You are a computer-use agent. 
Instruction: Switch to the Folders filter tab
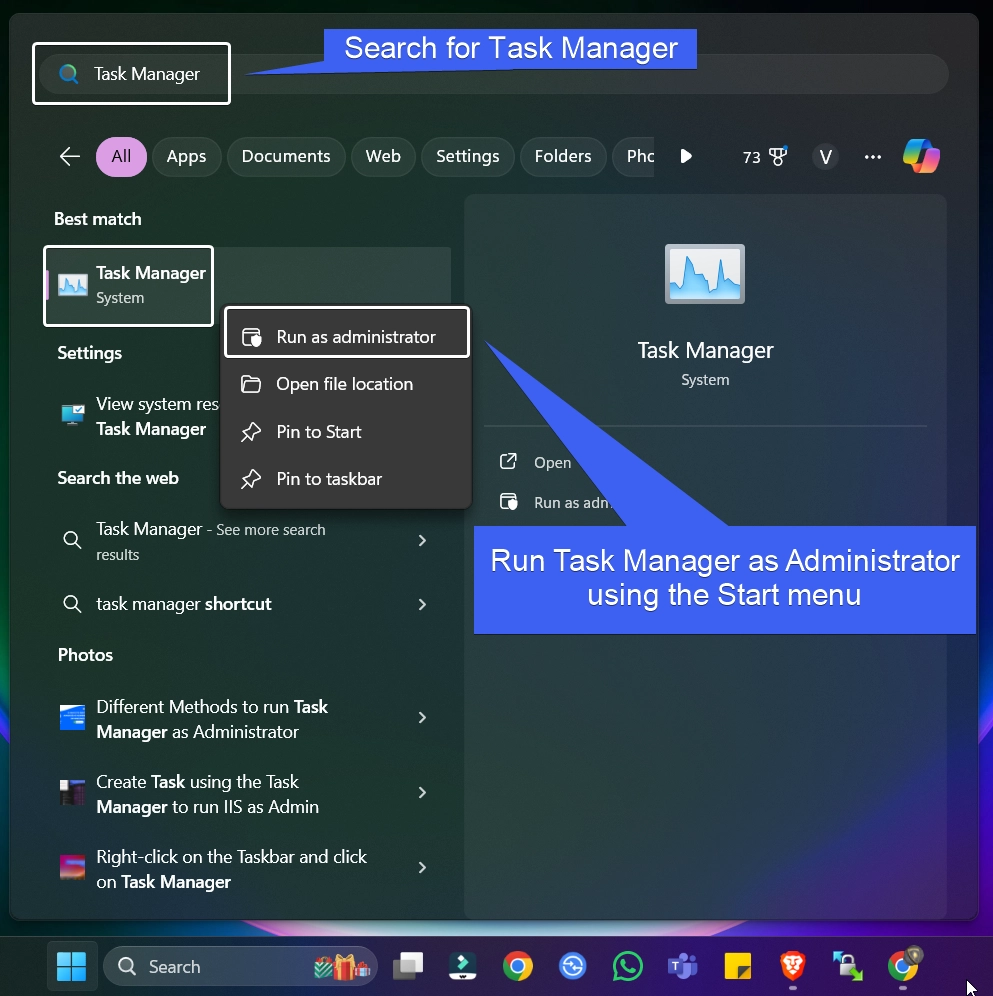tap(563, 156)
